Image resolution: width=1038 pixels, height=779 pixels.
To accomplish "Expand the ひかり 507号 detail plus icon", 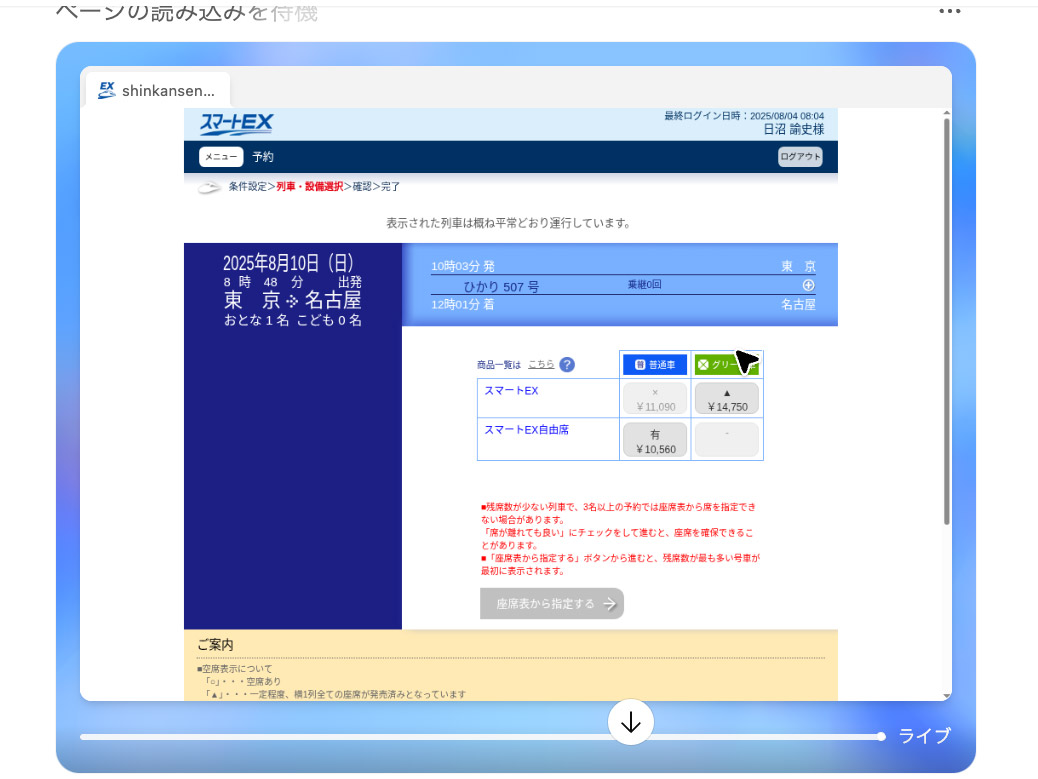I will (x=808, y=285).
